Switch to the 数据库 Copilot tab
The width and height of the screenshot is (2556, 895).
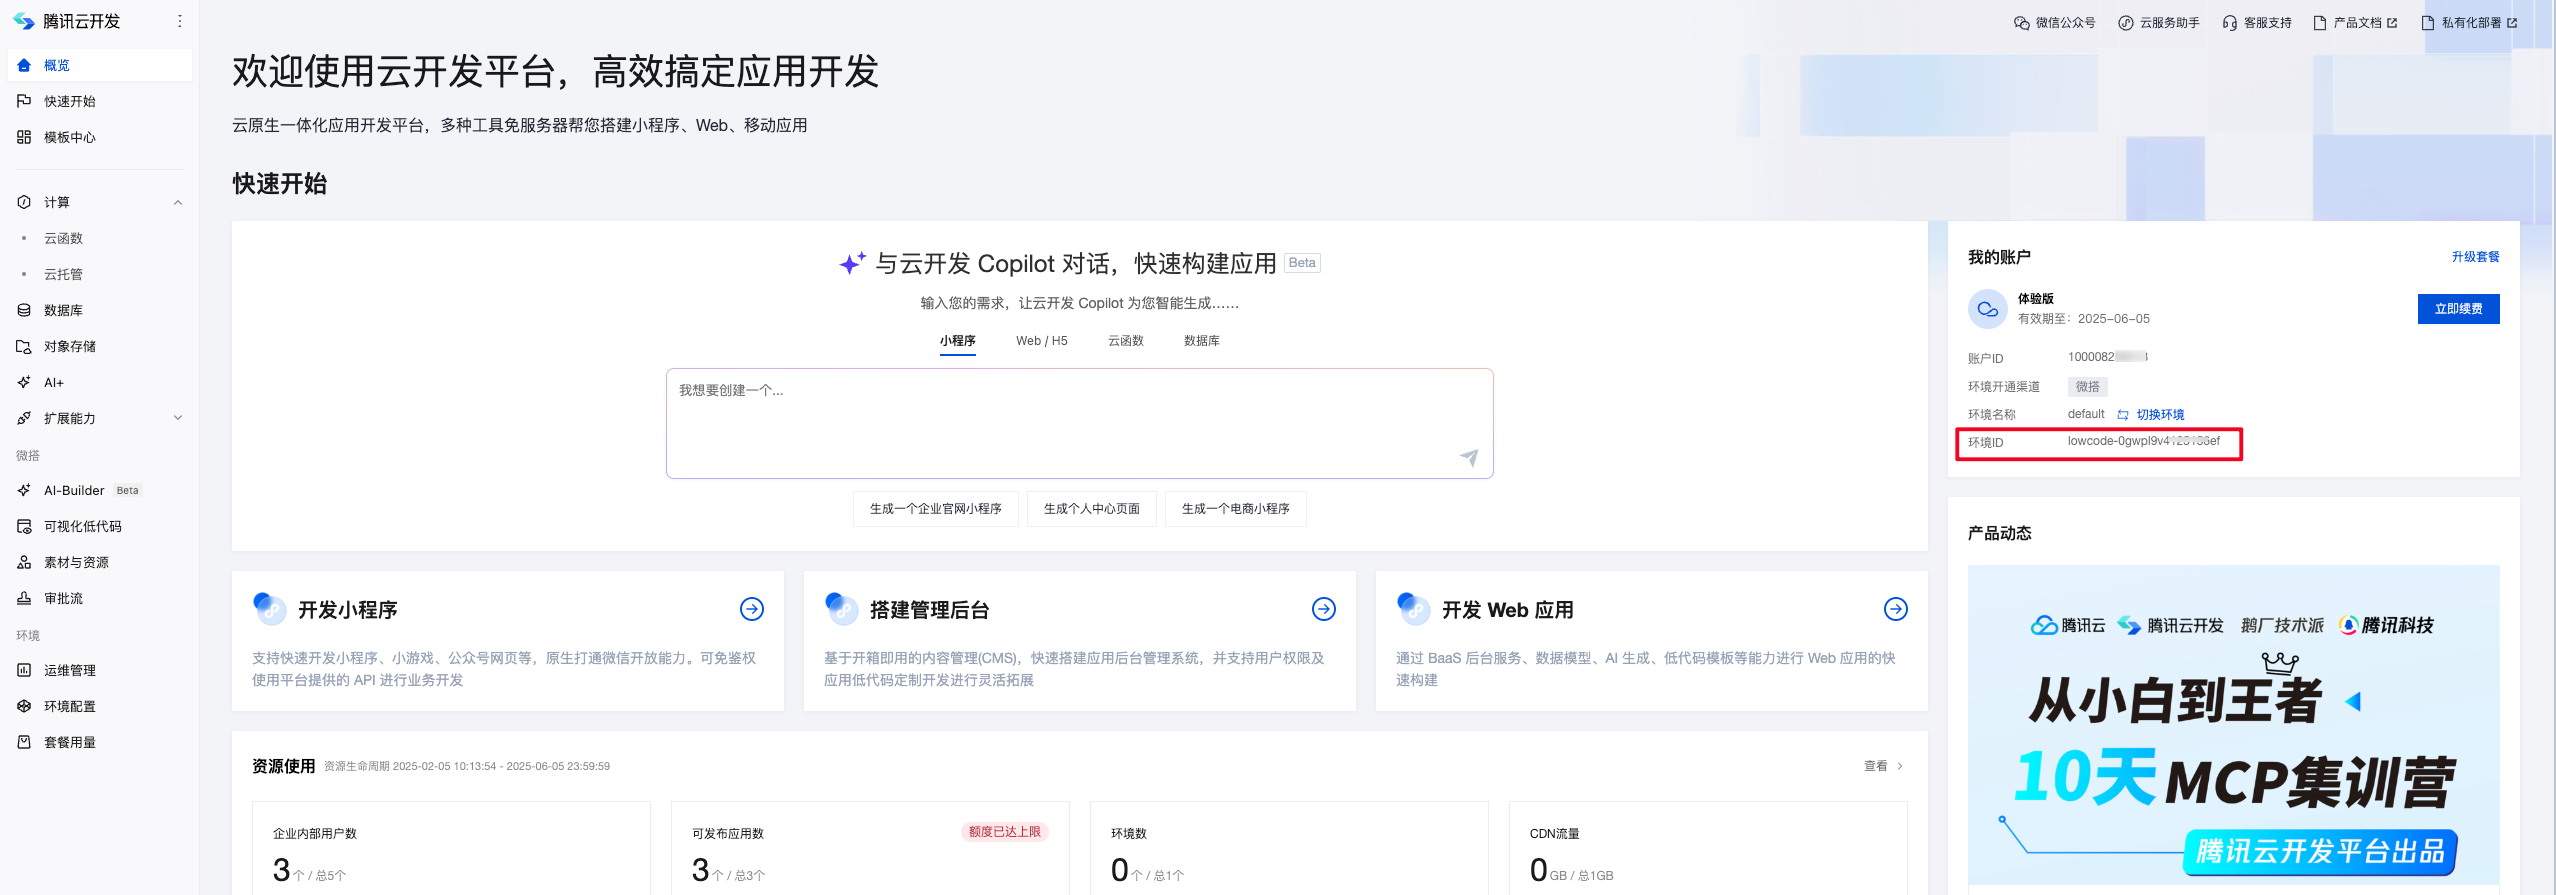click(x=1202, y=341)
